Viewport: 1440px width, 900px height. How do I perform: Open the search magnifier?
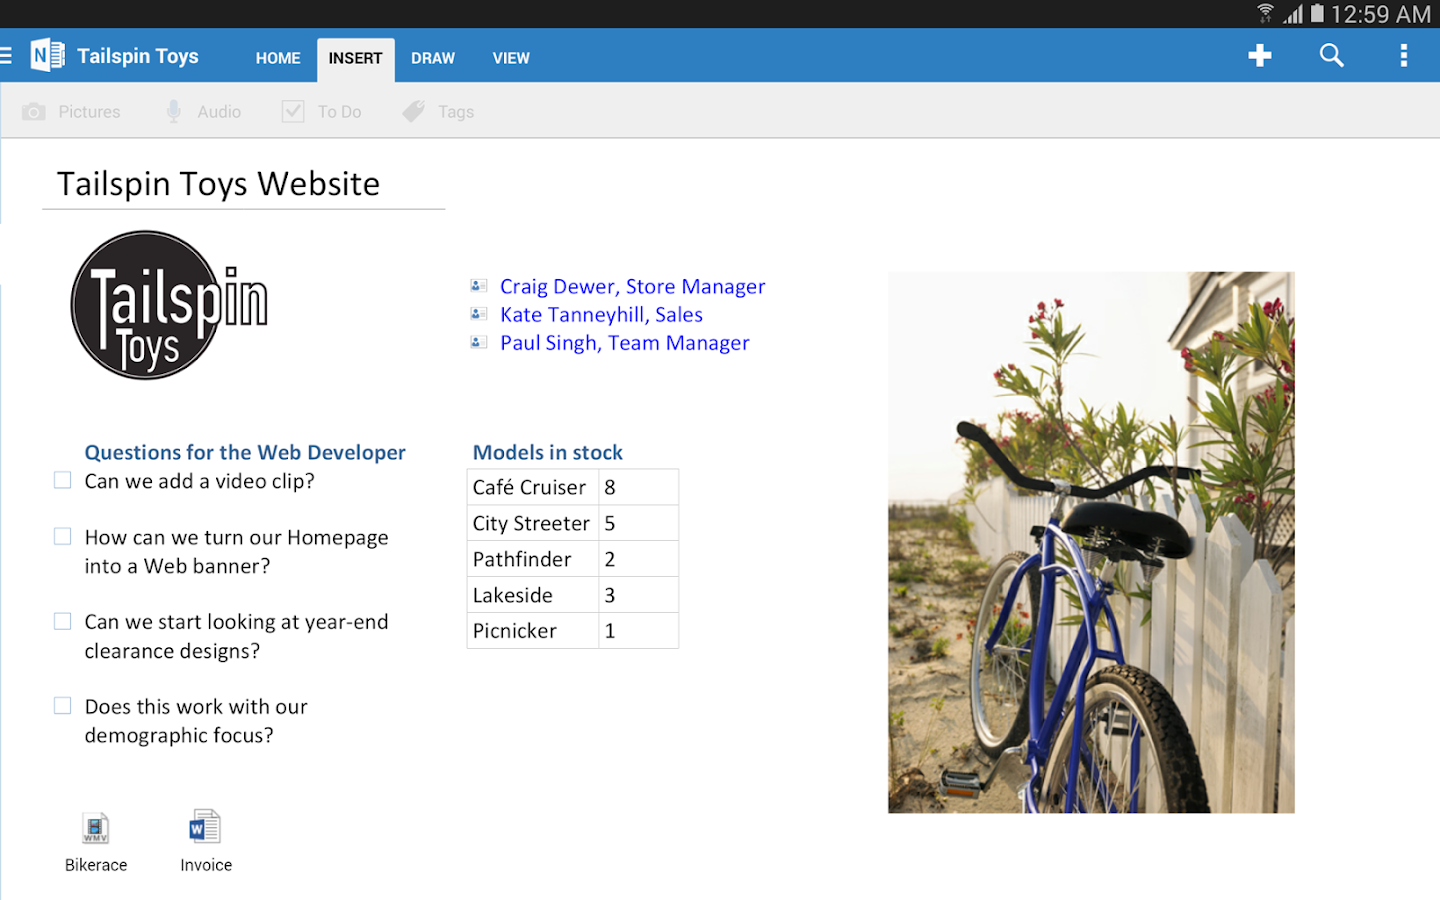(1331, 55)
